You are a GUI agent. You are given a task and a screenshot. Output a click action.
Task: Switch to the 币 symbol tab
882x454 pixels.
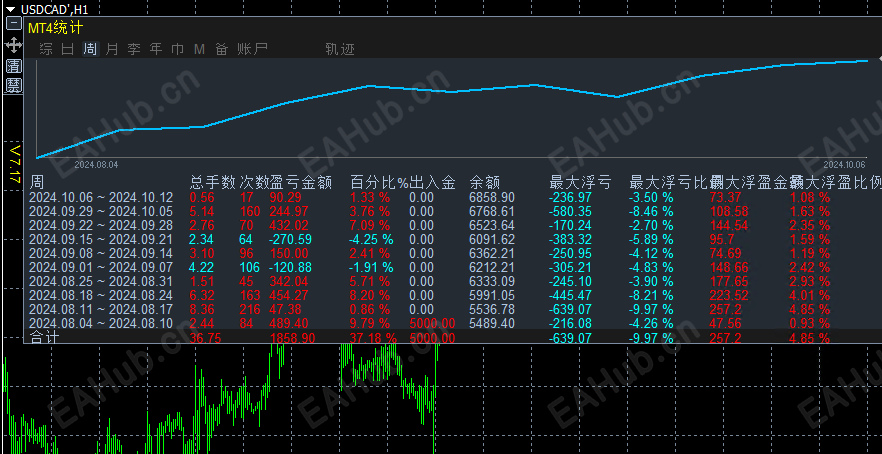click(178, 49)
